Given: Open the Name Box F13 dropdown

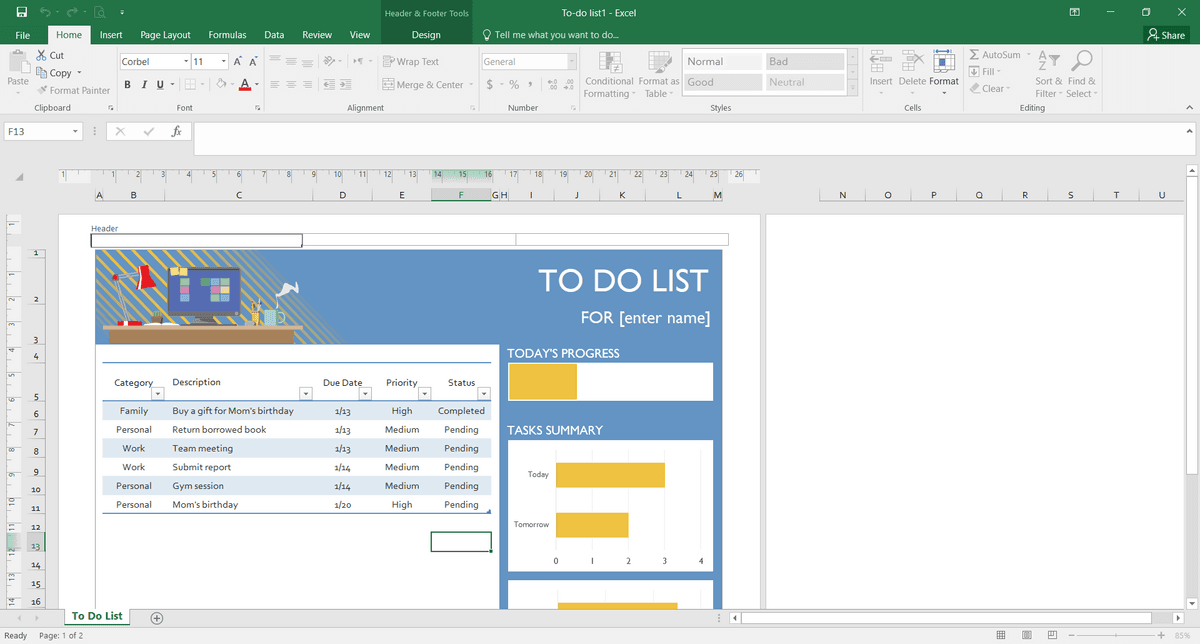Looking at the screenshot, I should [x=76, y=131].
